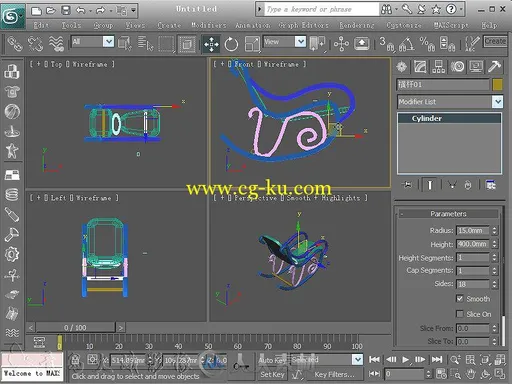Click the Play Animation button
Image resolution: width=512 pixels, height=384 pixels.
tap(405, 360)
